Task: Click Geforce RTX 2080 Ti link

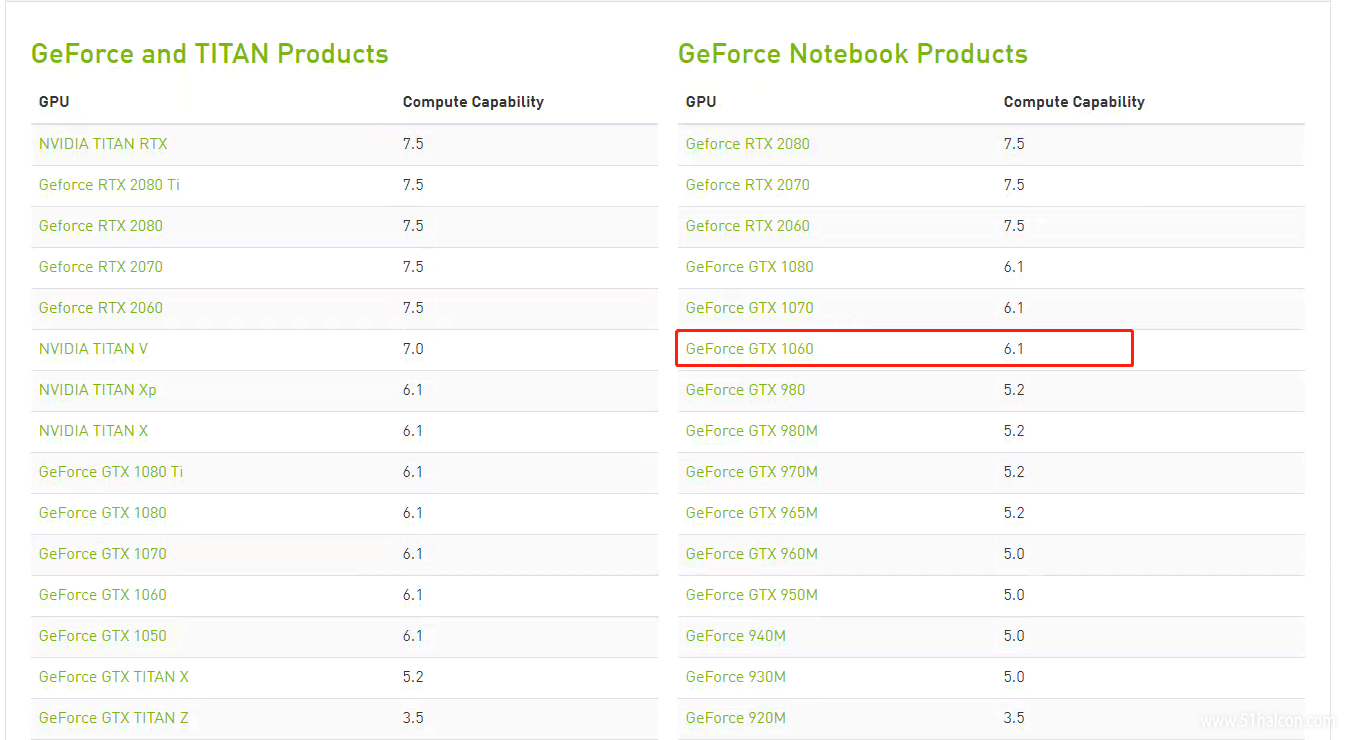Action: tap(110, 185)
